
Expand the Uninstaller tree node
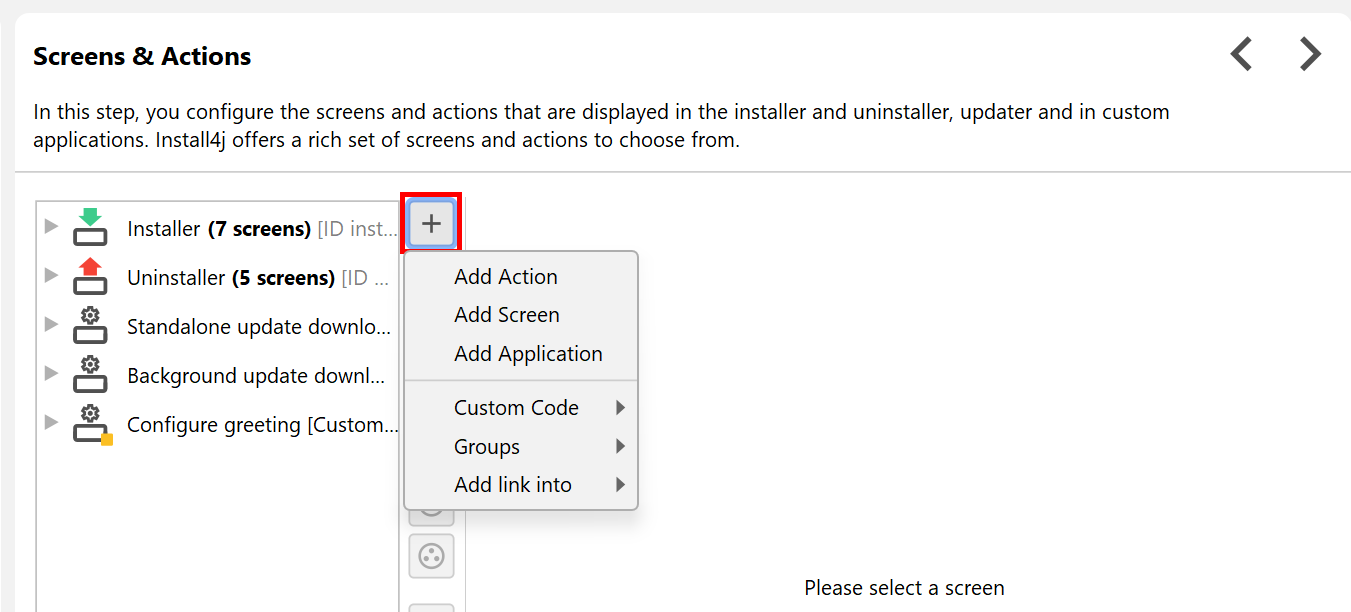click(52, 275)
